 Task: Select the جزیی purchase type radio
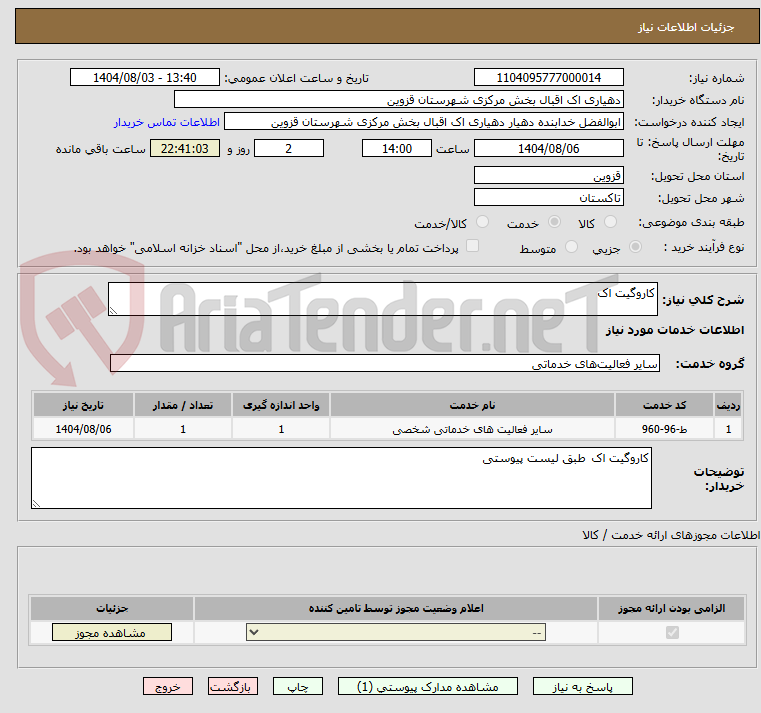tap(635, 247)
